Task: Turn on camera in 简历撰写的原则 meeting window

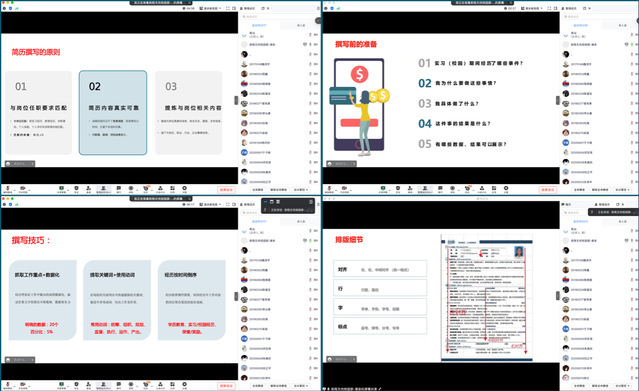Action: 22,189
